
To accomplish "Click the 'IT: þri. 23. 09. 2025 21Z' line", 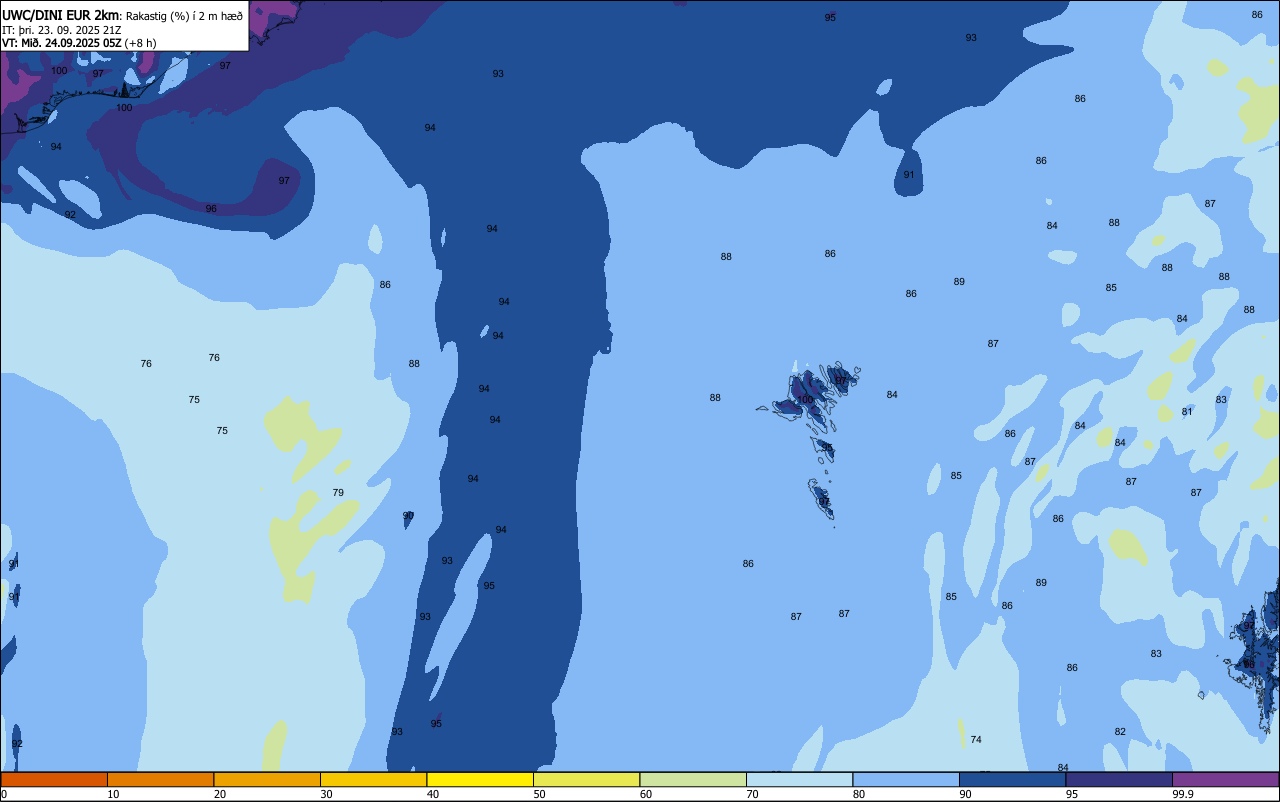I will [62, 30].
